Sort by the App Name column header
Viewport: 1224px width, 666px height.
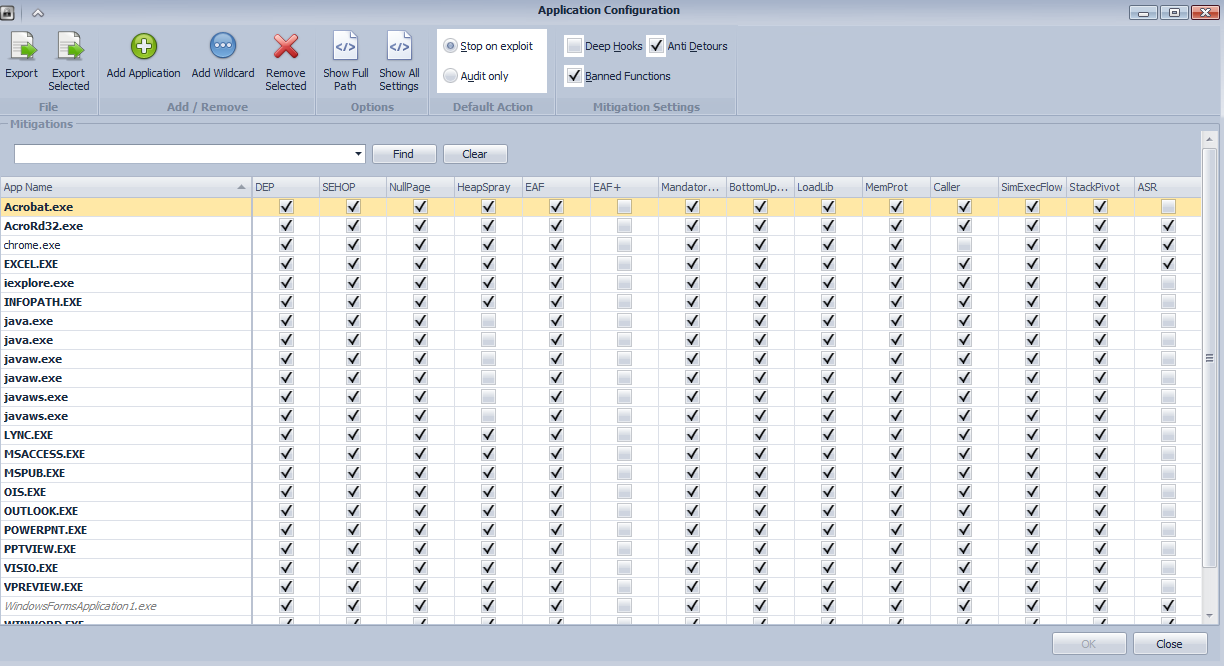pyautogui.click(x=126, y=187)
